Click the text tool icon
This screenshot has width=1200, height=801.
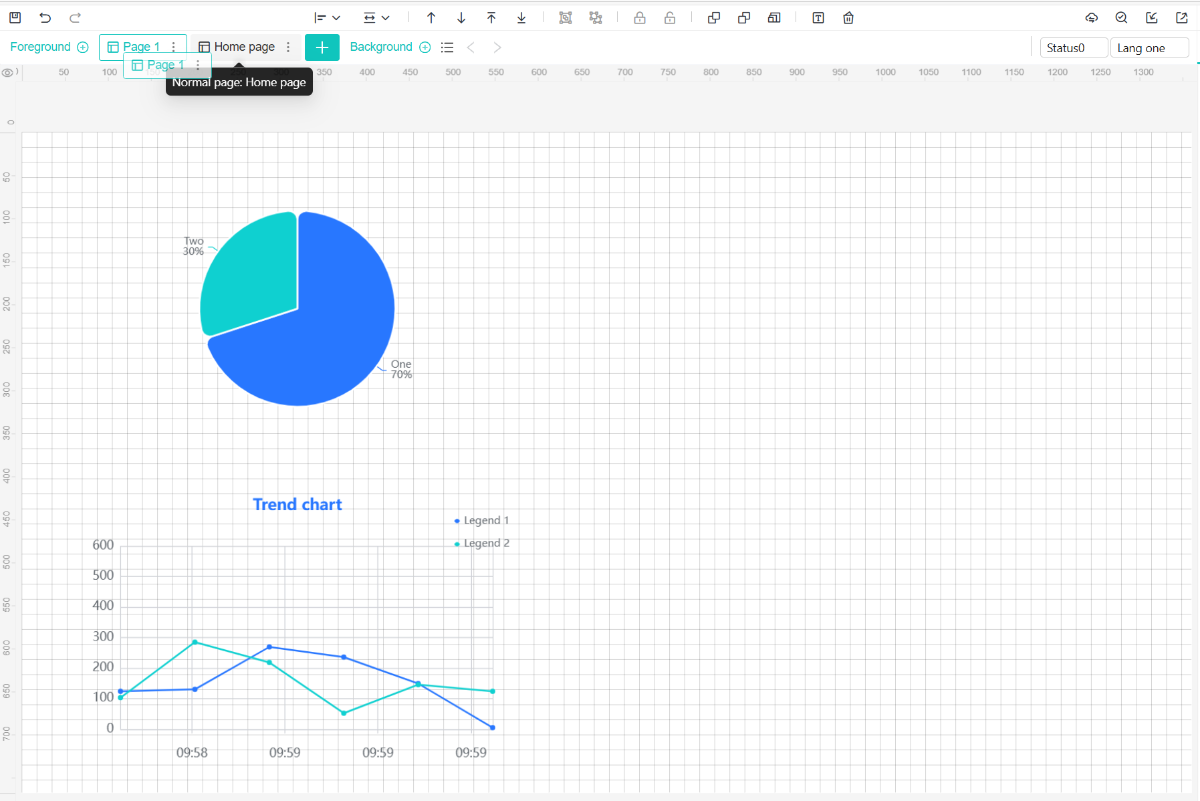coord(818,17)
